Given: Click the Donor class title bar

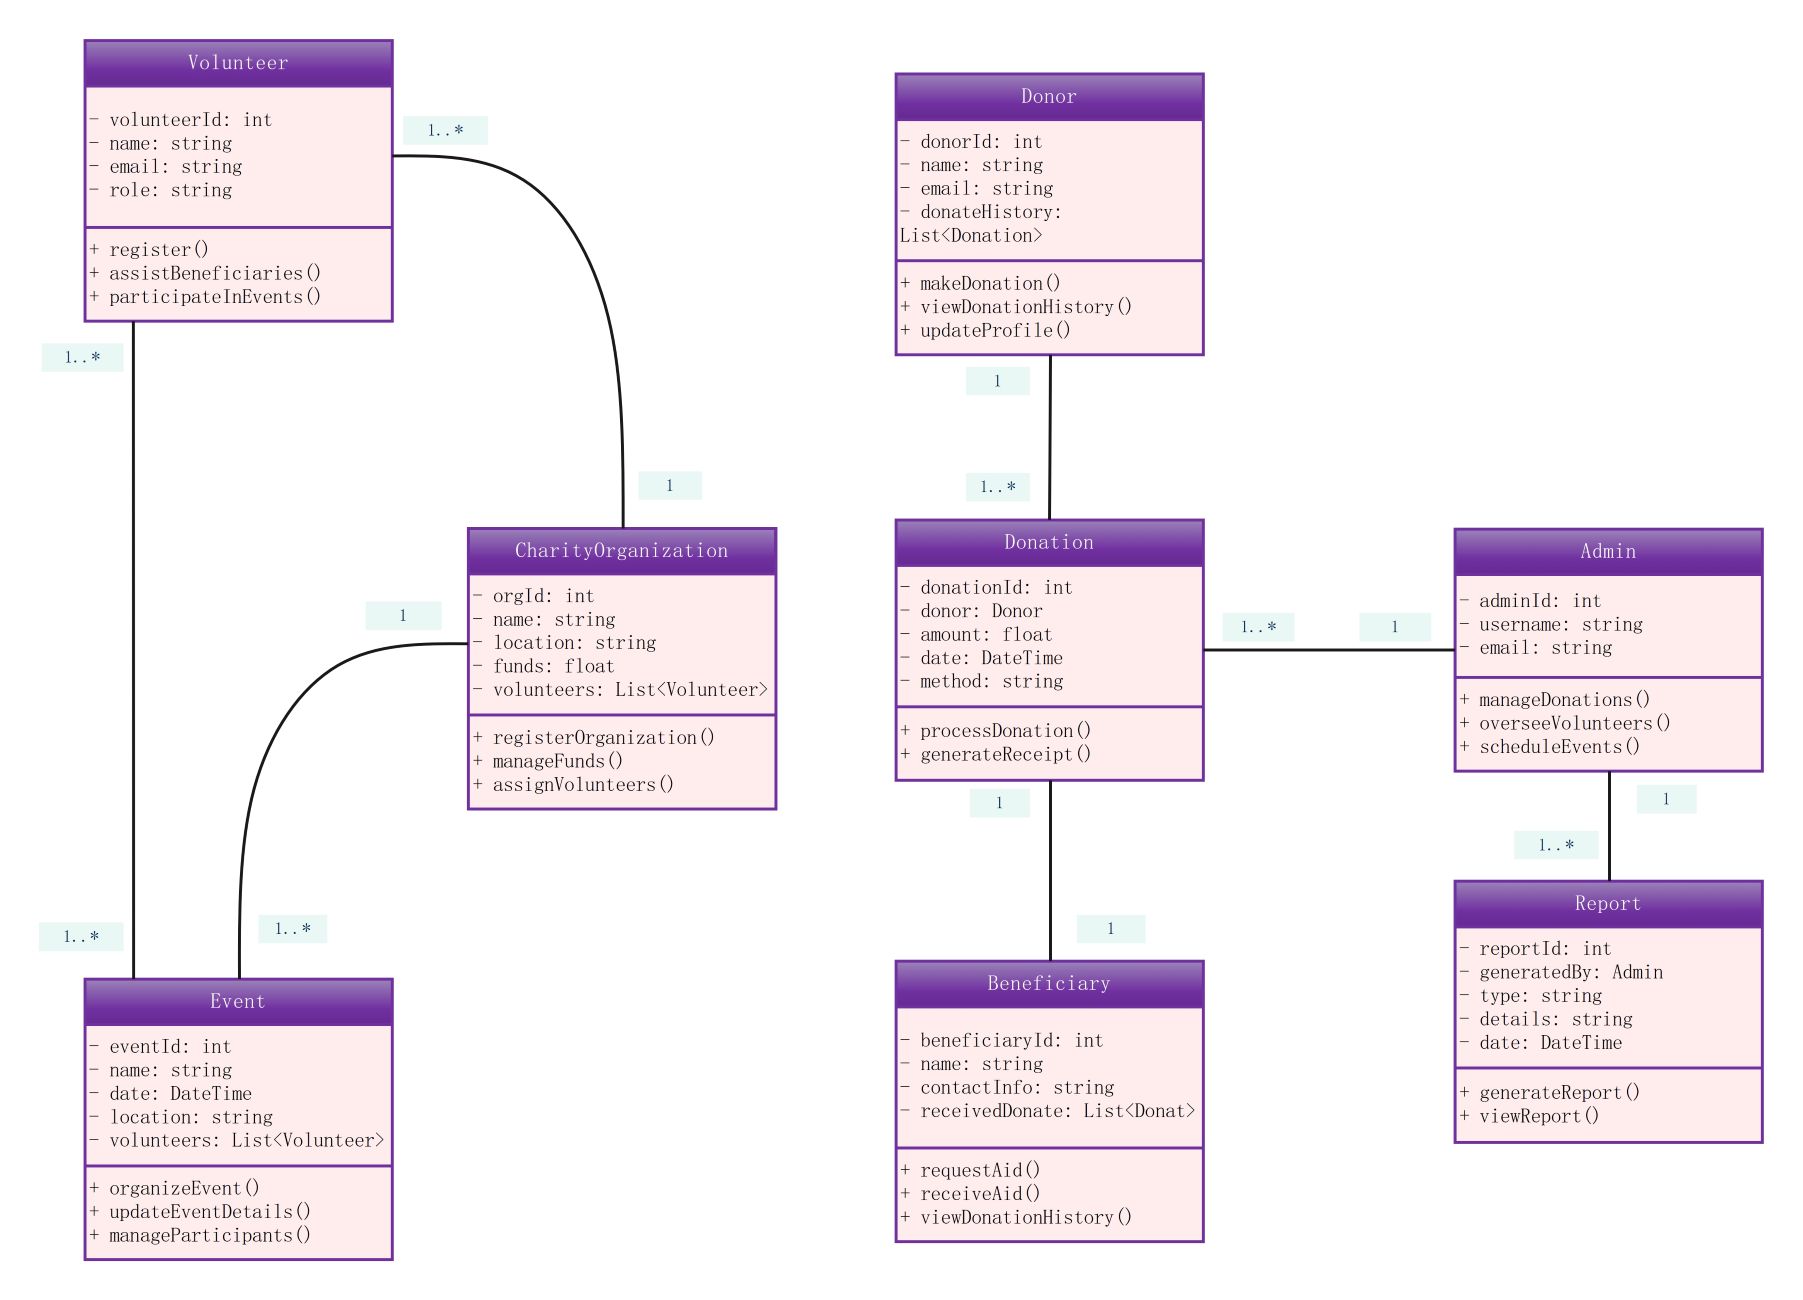Looking at the screenshot, I should 1048,97.
